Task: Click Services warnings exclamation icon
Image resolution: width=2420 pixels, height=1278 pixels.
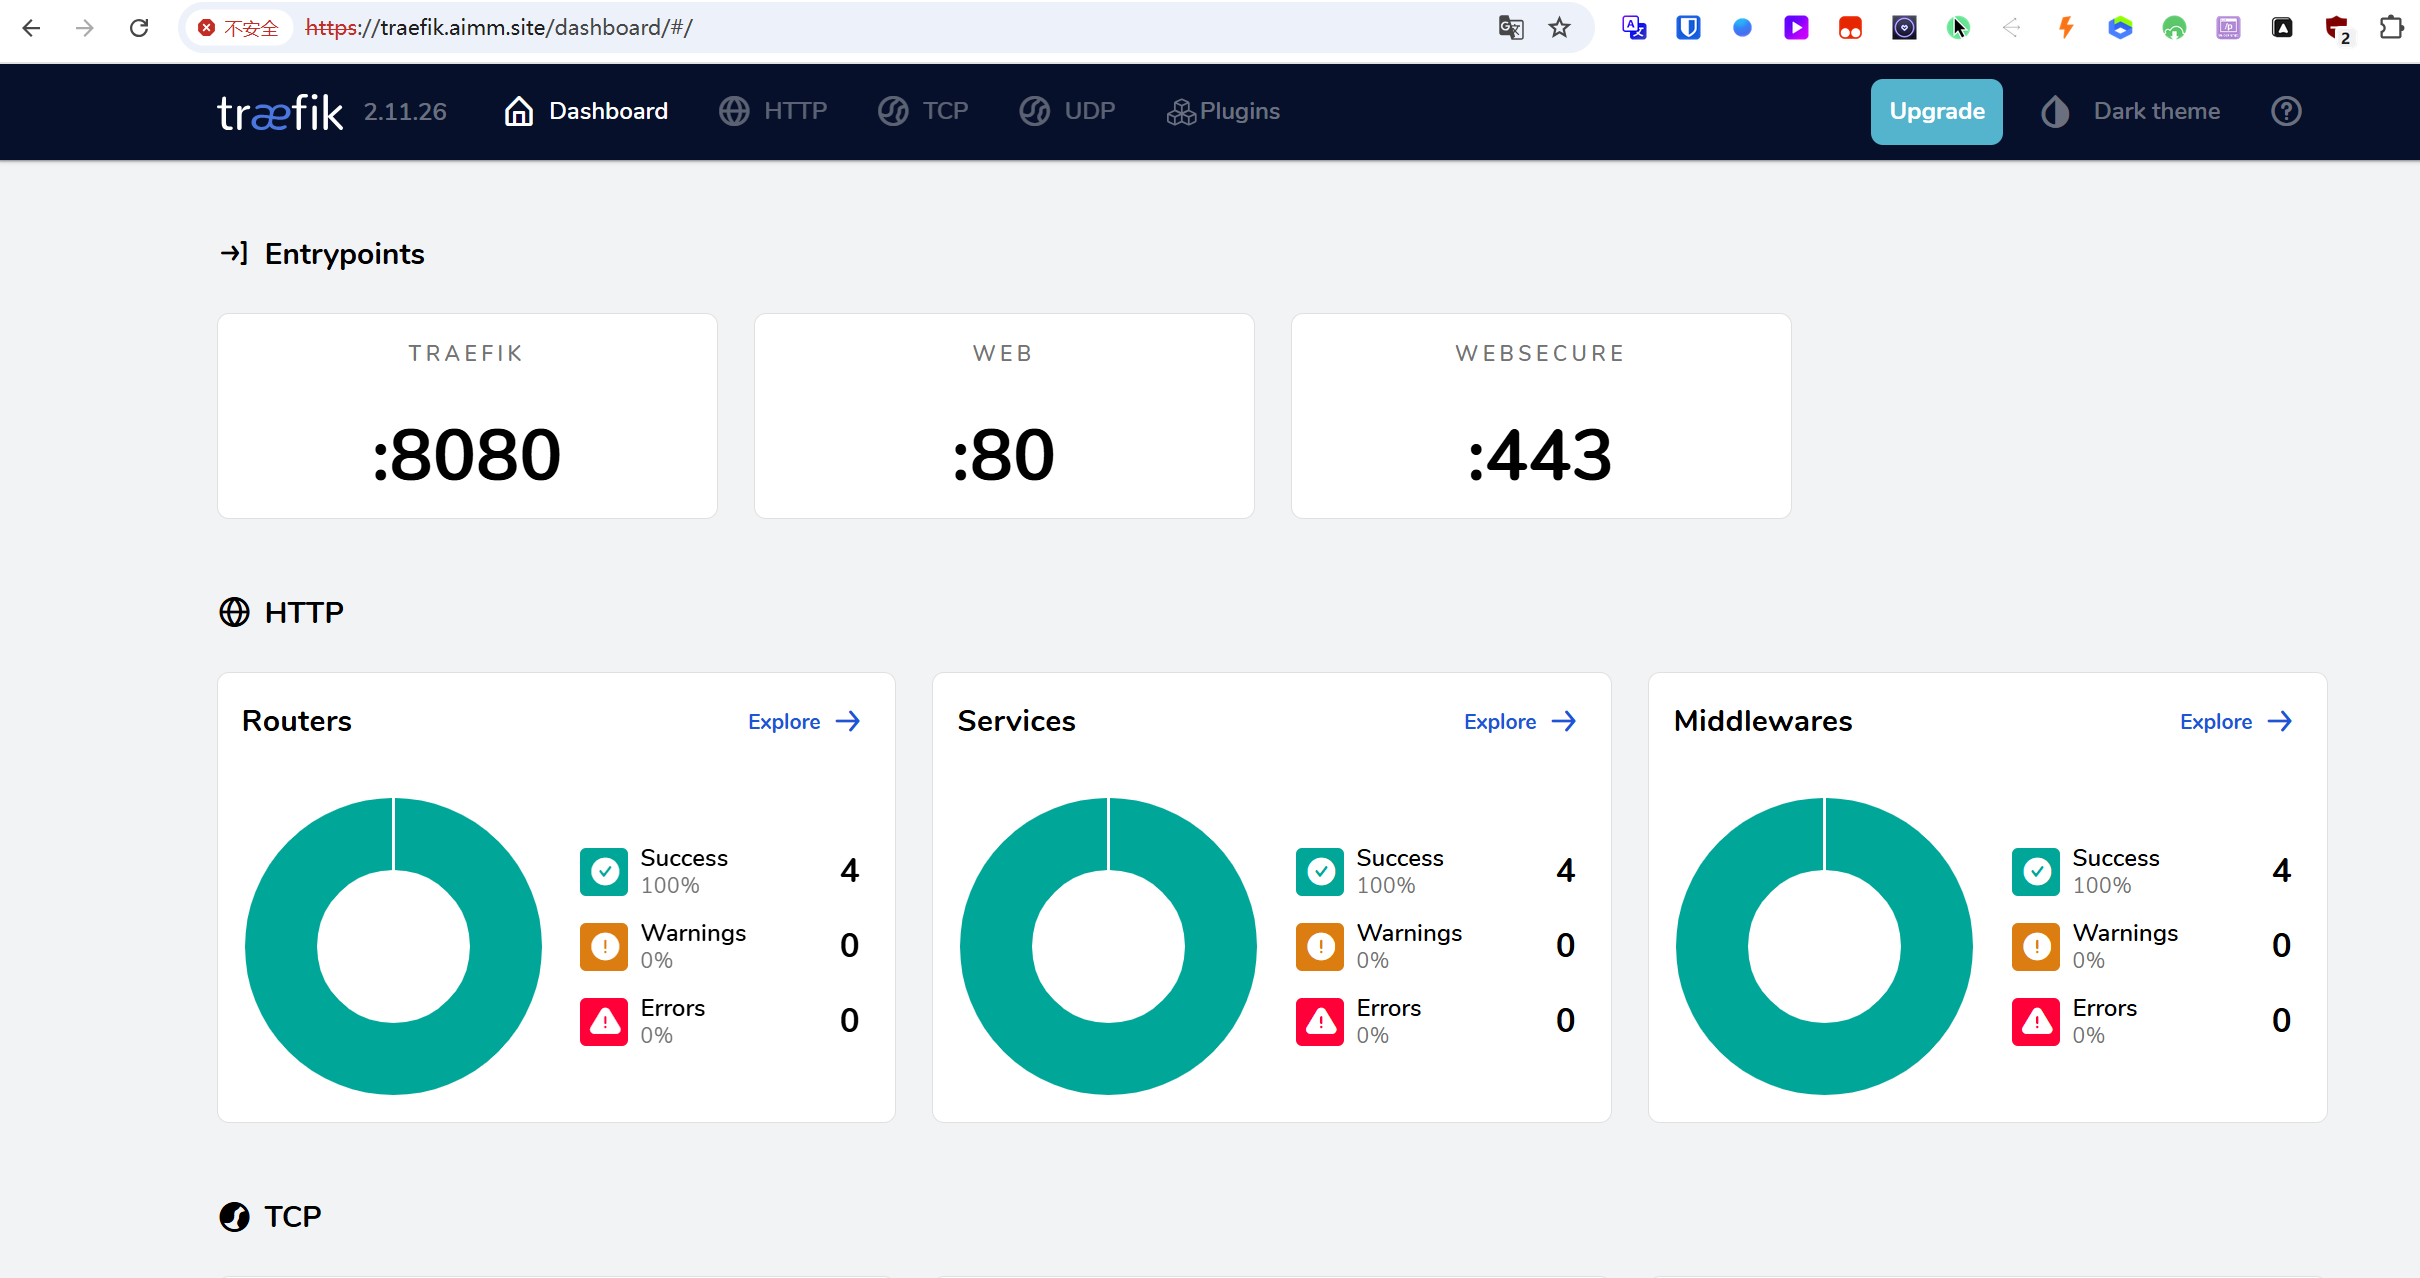Action: pos(1320,947)
